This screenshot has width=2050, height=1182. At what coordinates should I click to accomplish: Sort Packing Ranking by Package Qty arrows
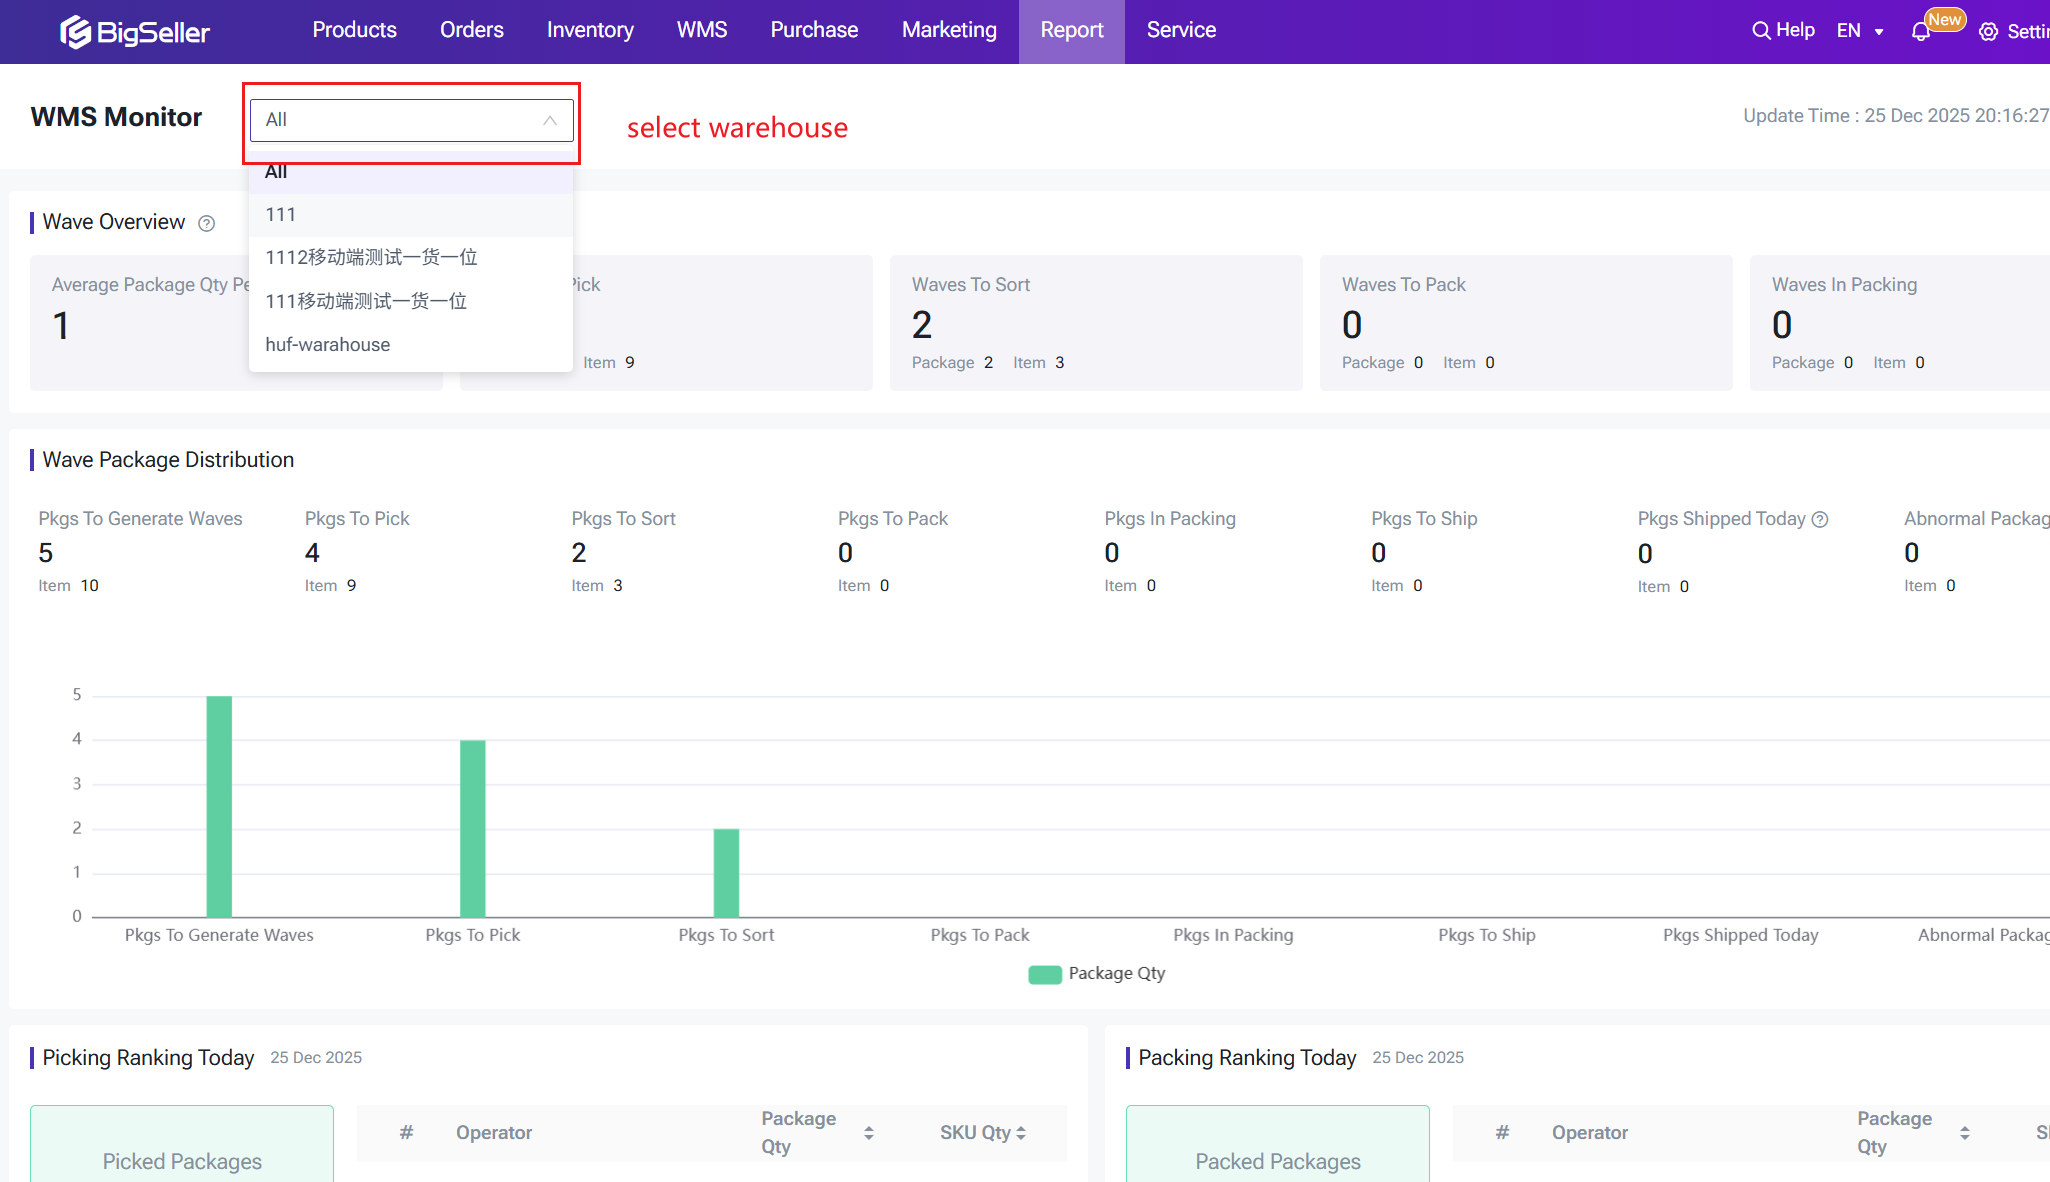point(1964,1133)
